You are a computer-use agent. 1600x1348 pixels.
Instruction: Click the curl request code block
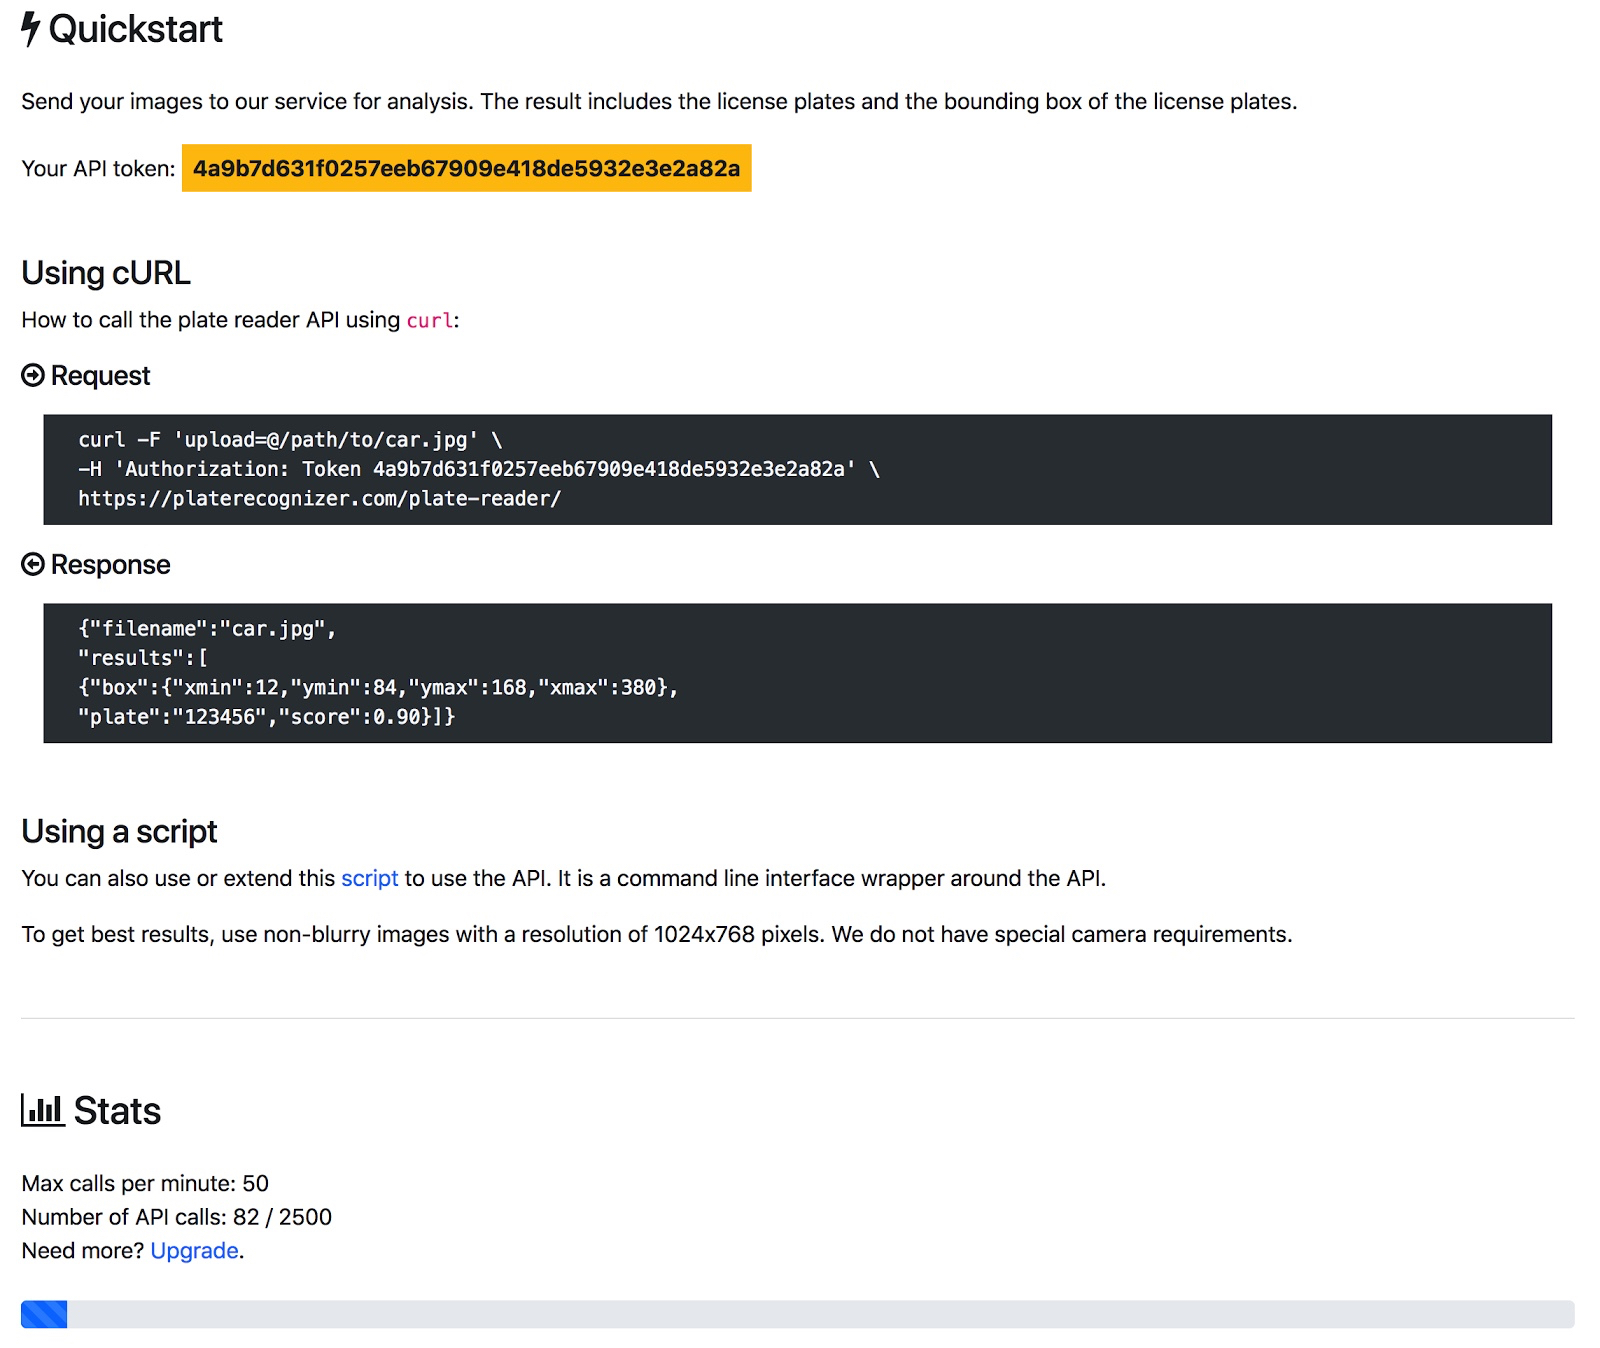tap(798, 469)
